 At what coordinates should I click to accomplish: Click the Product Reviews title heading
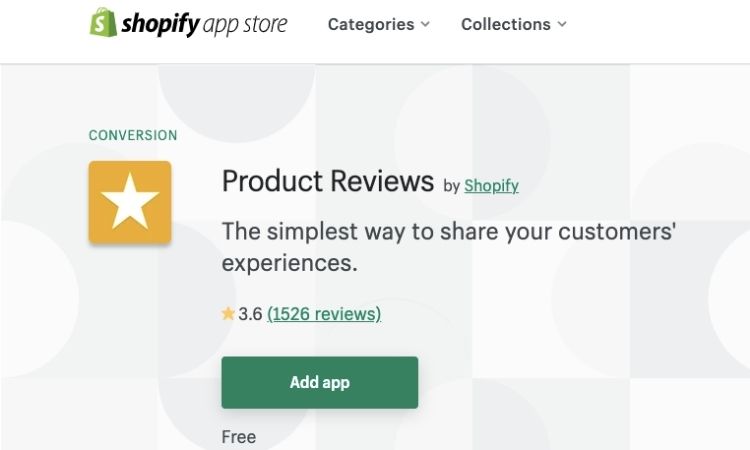[328, 181]
